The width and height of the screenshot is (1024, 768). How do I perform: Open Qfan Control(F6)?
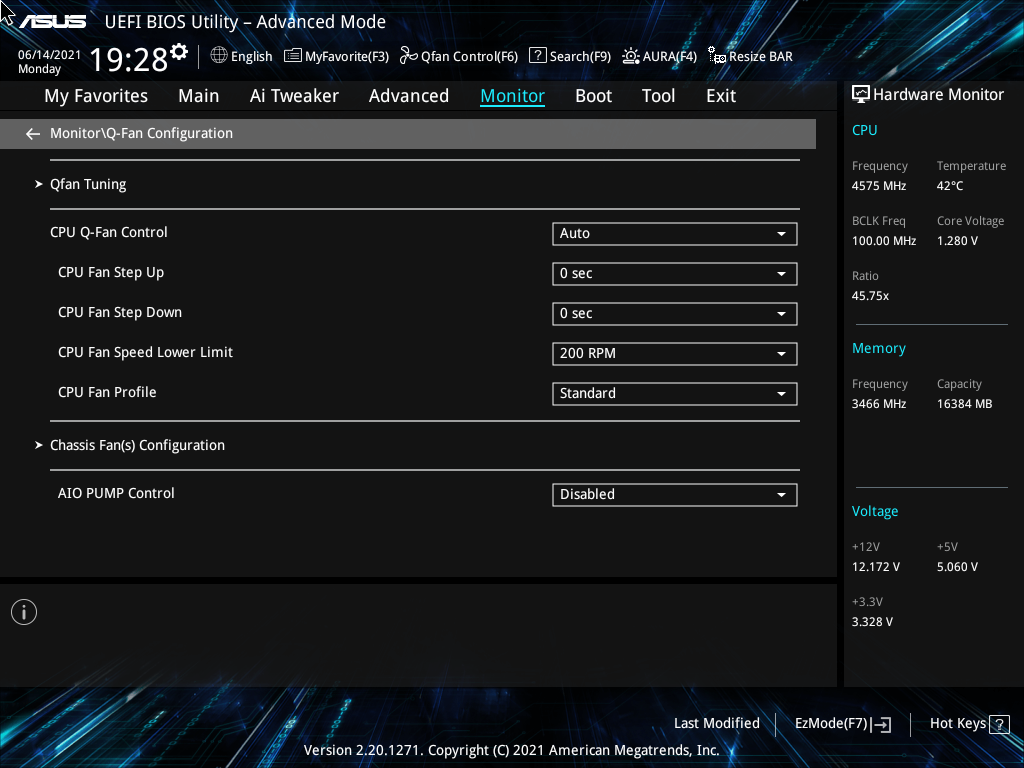coord(470,57)
